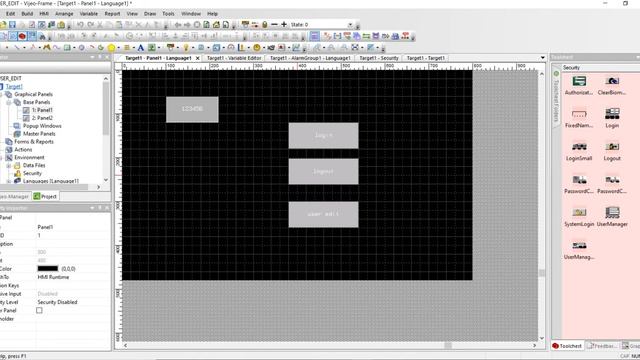Select the Ellipse drawing tool
The width and height of the screenshot is (640, 360).
pos(82,48)
